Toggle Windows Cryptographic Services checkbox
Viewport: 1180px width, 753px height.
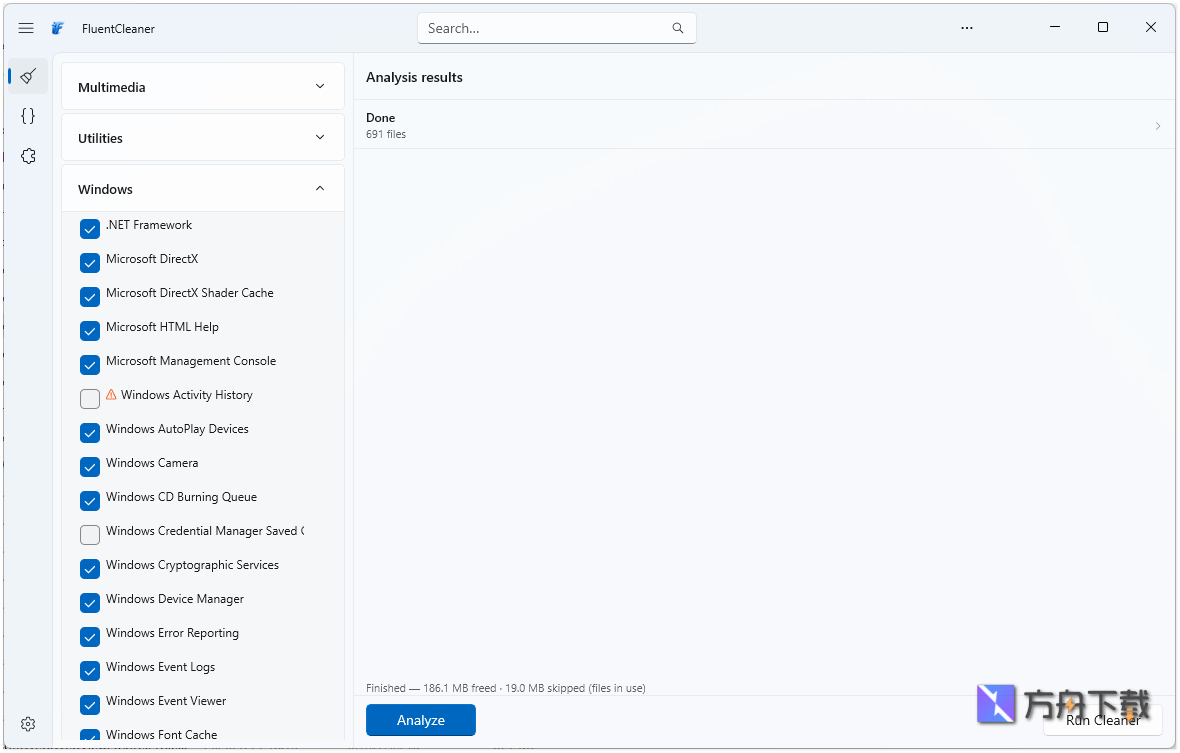90,569
